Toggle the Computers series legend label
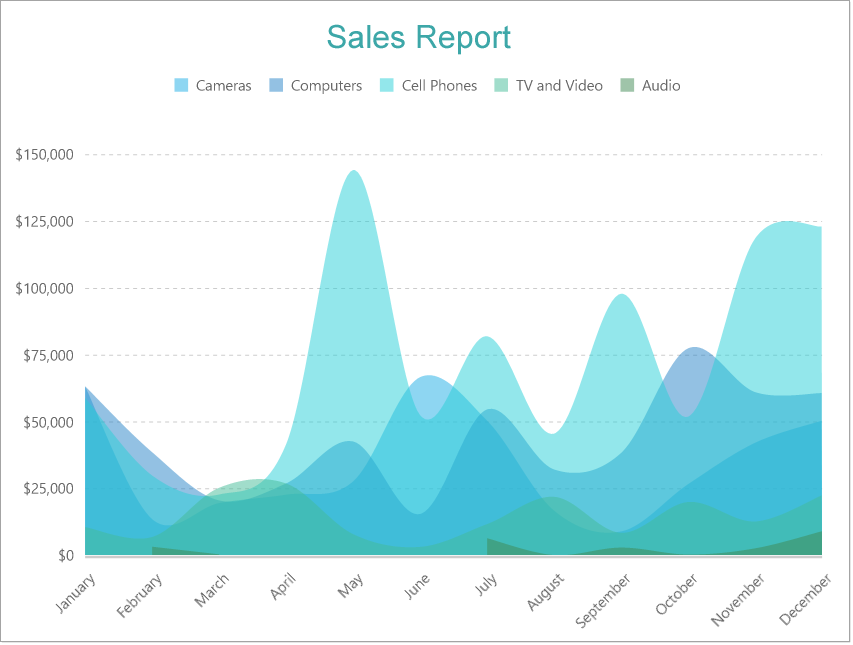Image resolution: width=853 pixels, height=645 pixels. 326,86
